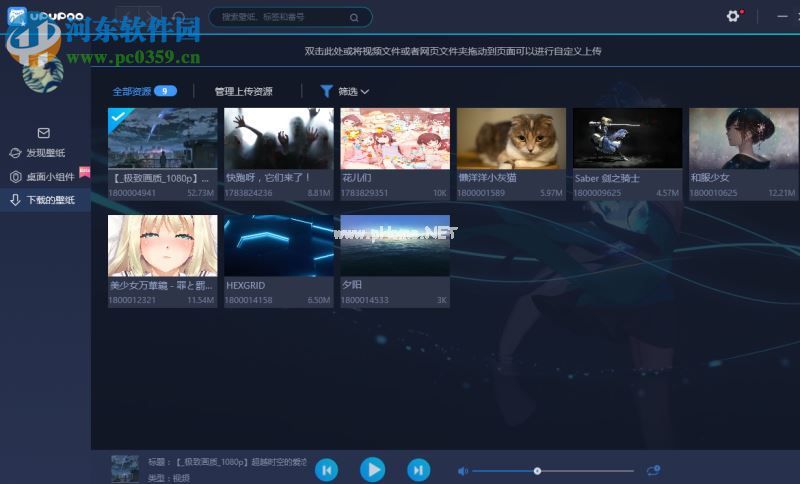Image resolution: width=800 pixels, height=484 pixels.
Task: Adjust the volume slider
Action: coord(553,471)
